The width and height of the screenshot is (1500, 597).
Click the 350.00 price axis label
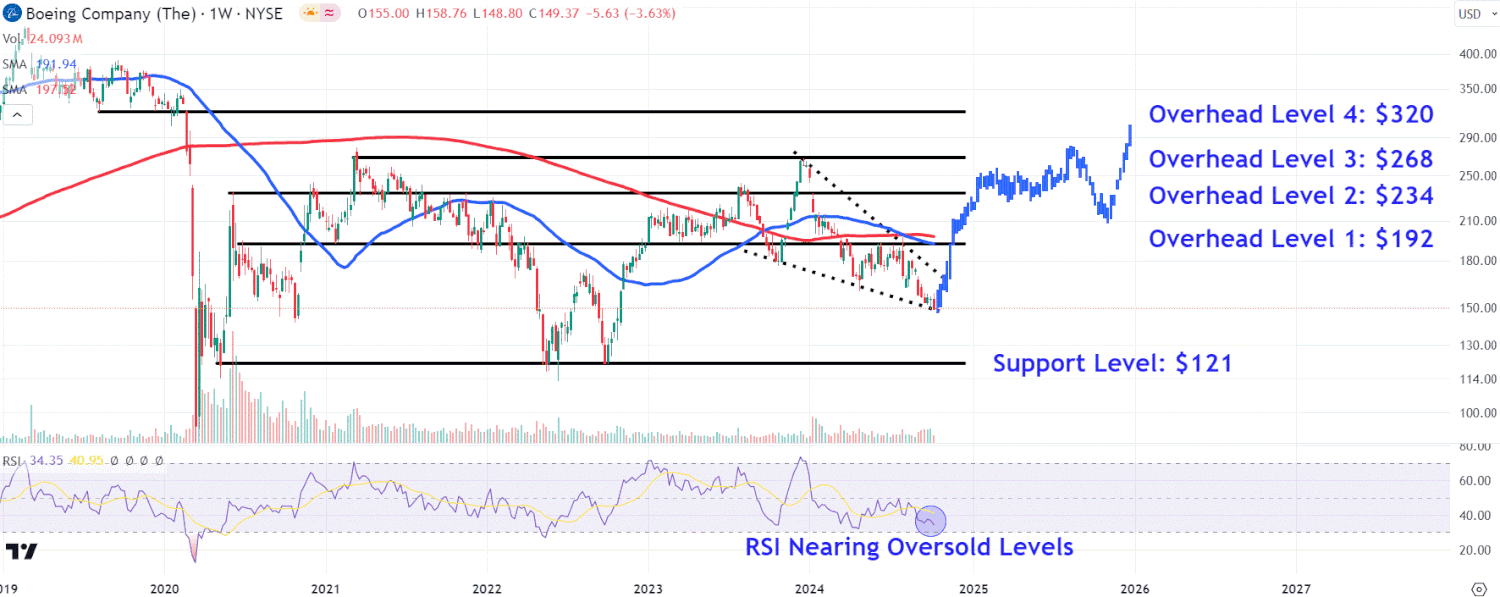tap(1476, 89)
